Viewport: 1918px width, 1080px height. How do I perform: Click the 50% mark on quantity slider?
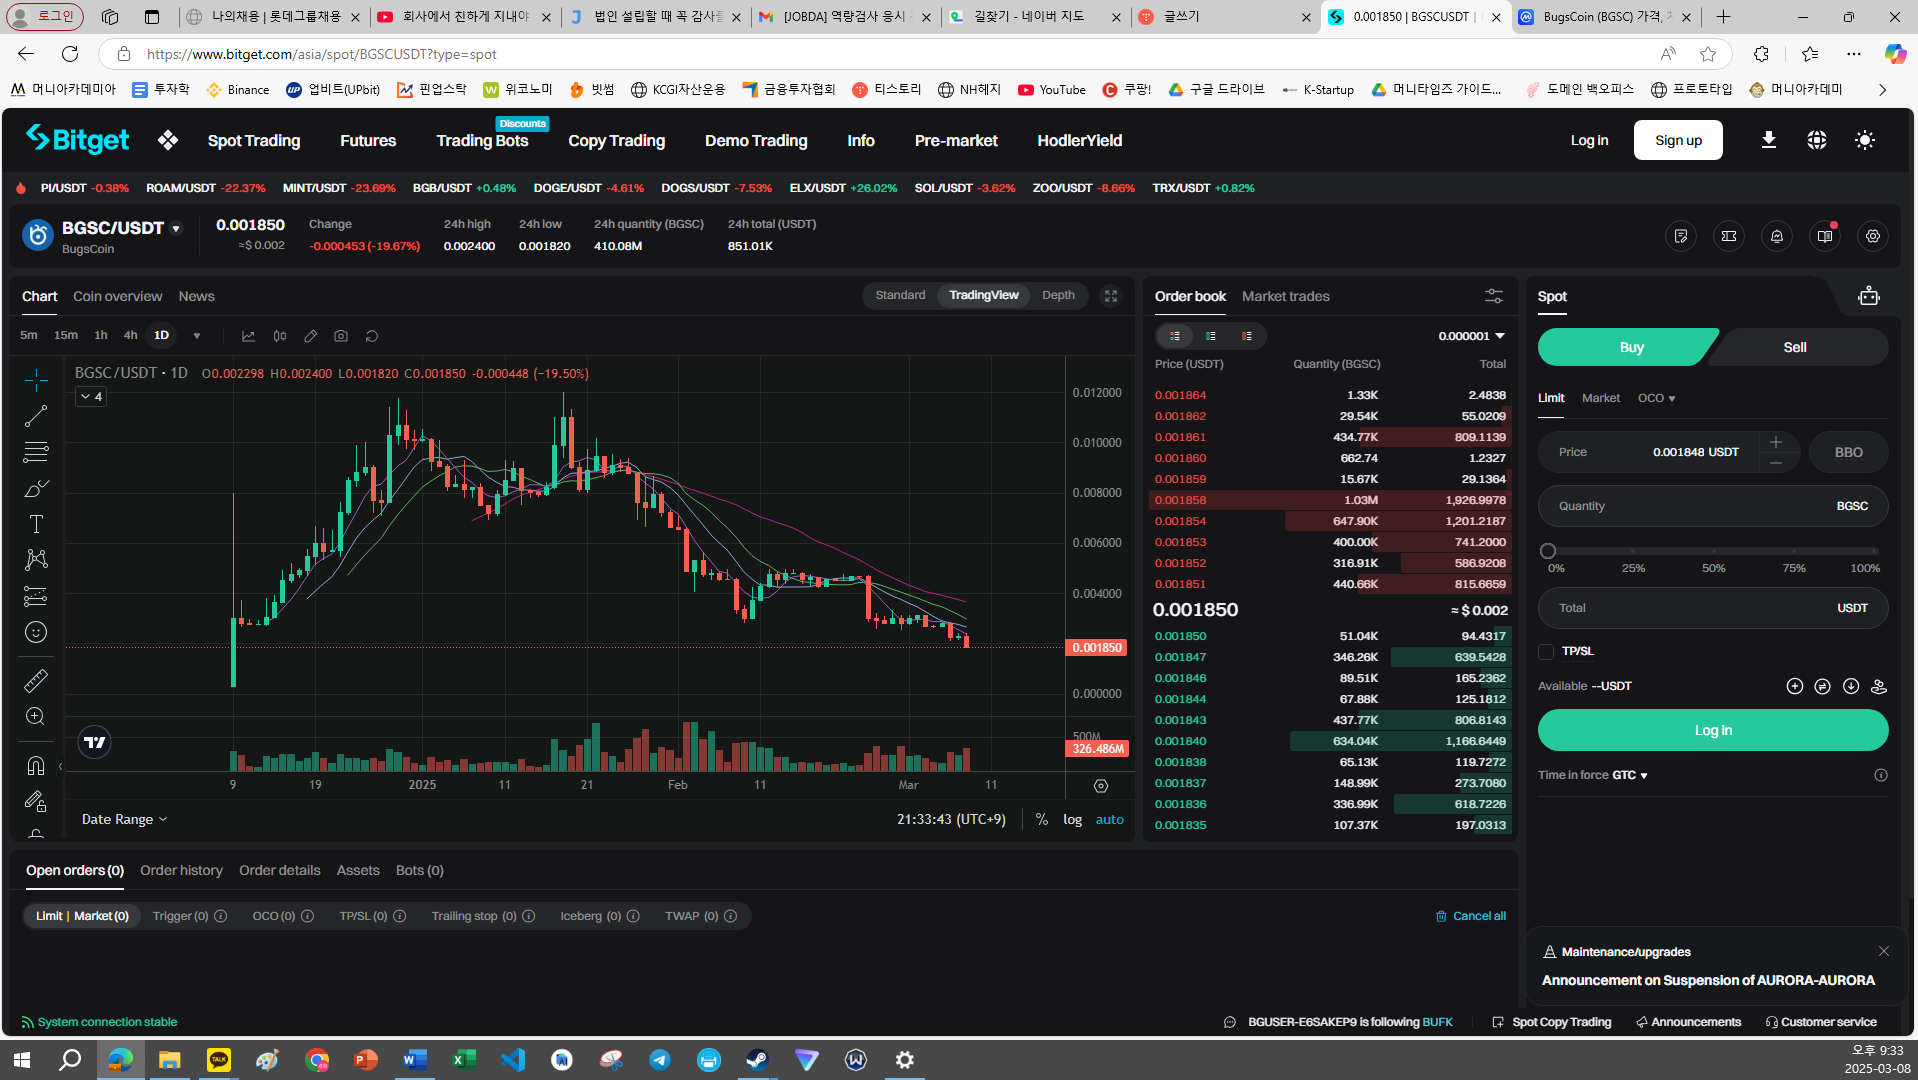coord(1713,551)
